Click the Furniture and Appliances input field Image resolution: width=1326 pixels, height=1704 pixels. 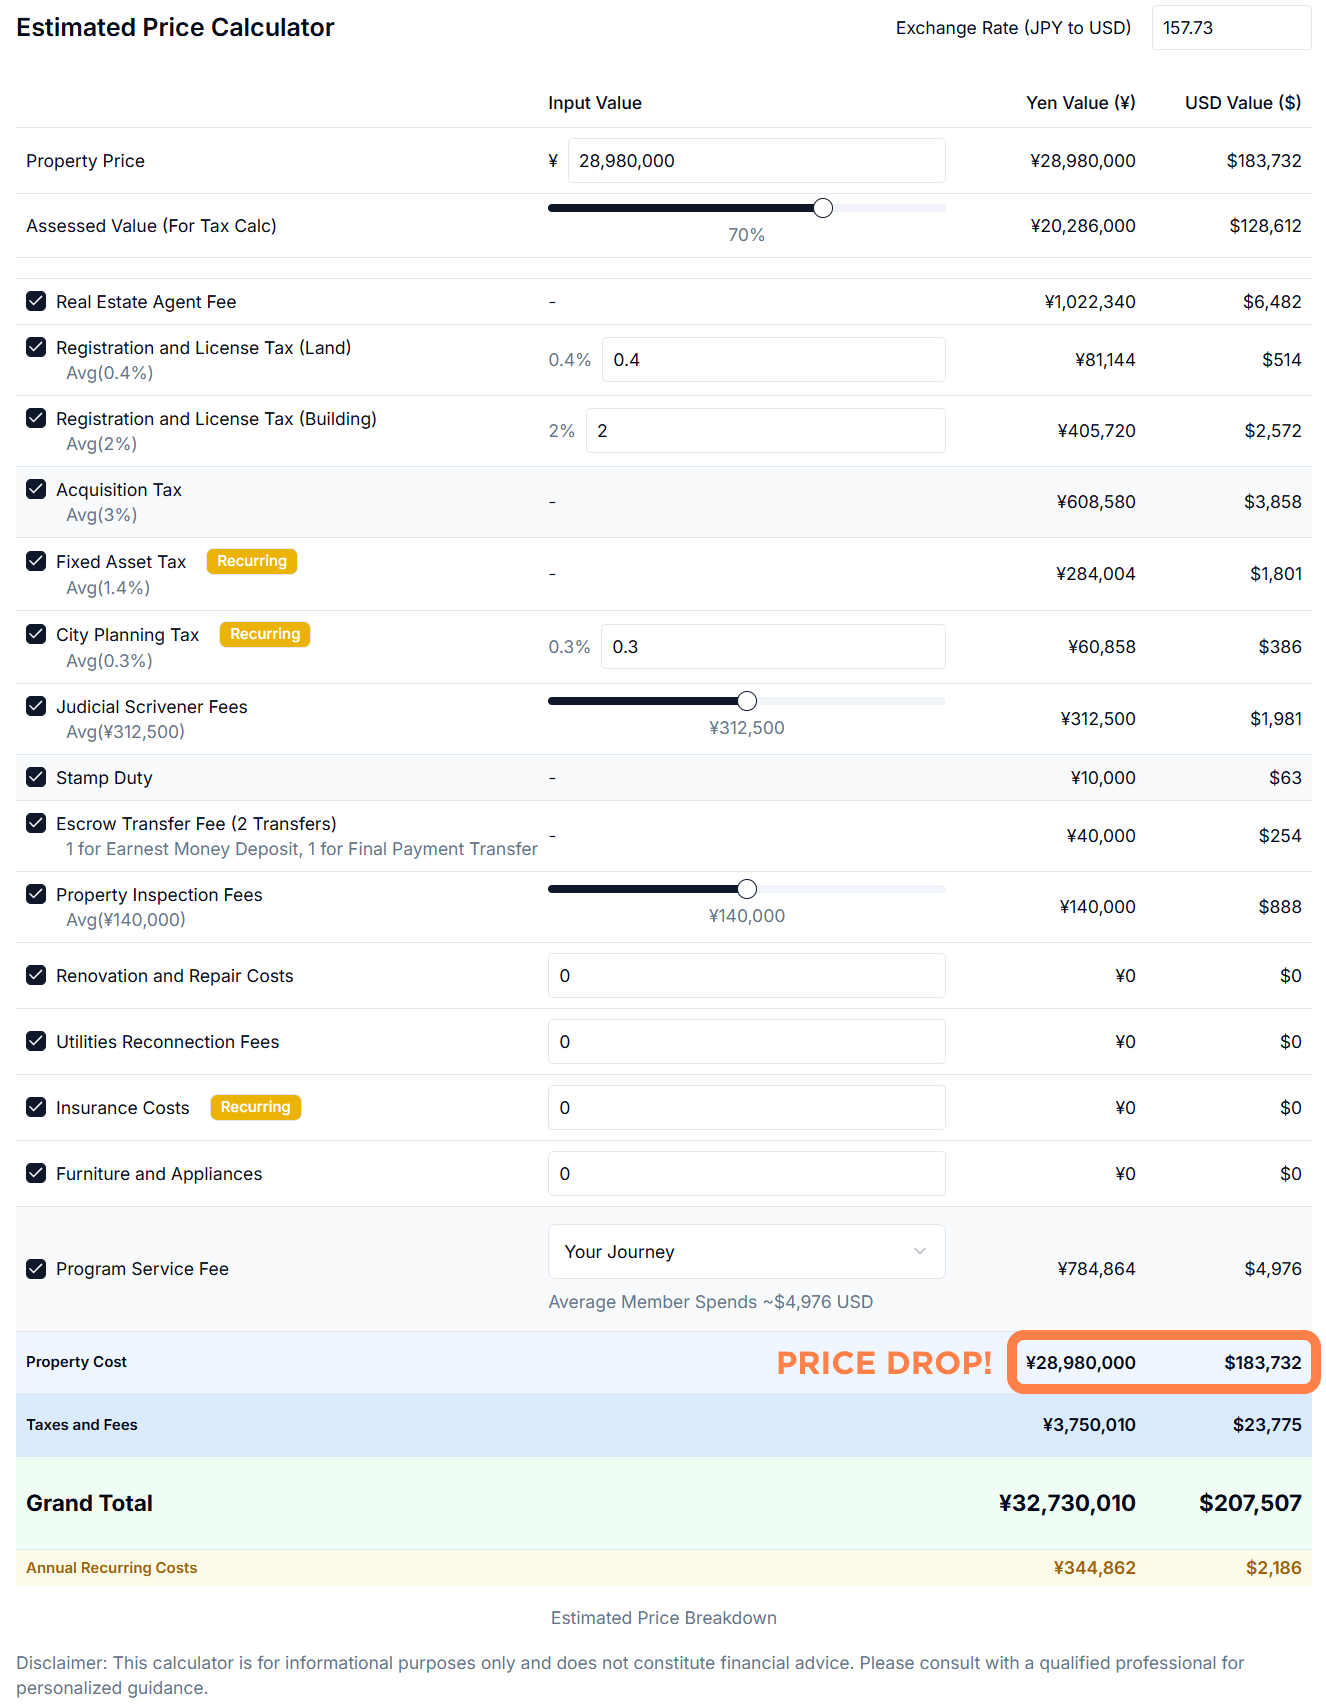click(745, 1174)
